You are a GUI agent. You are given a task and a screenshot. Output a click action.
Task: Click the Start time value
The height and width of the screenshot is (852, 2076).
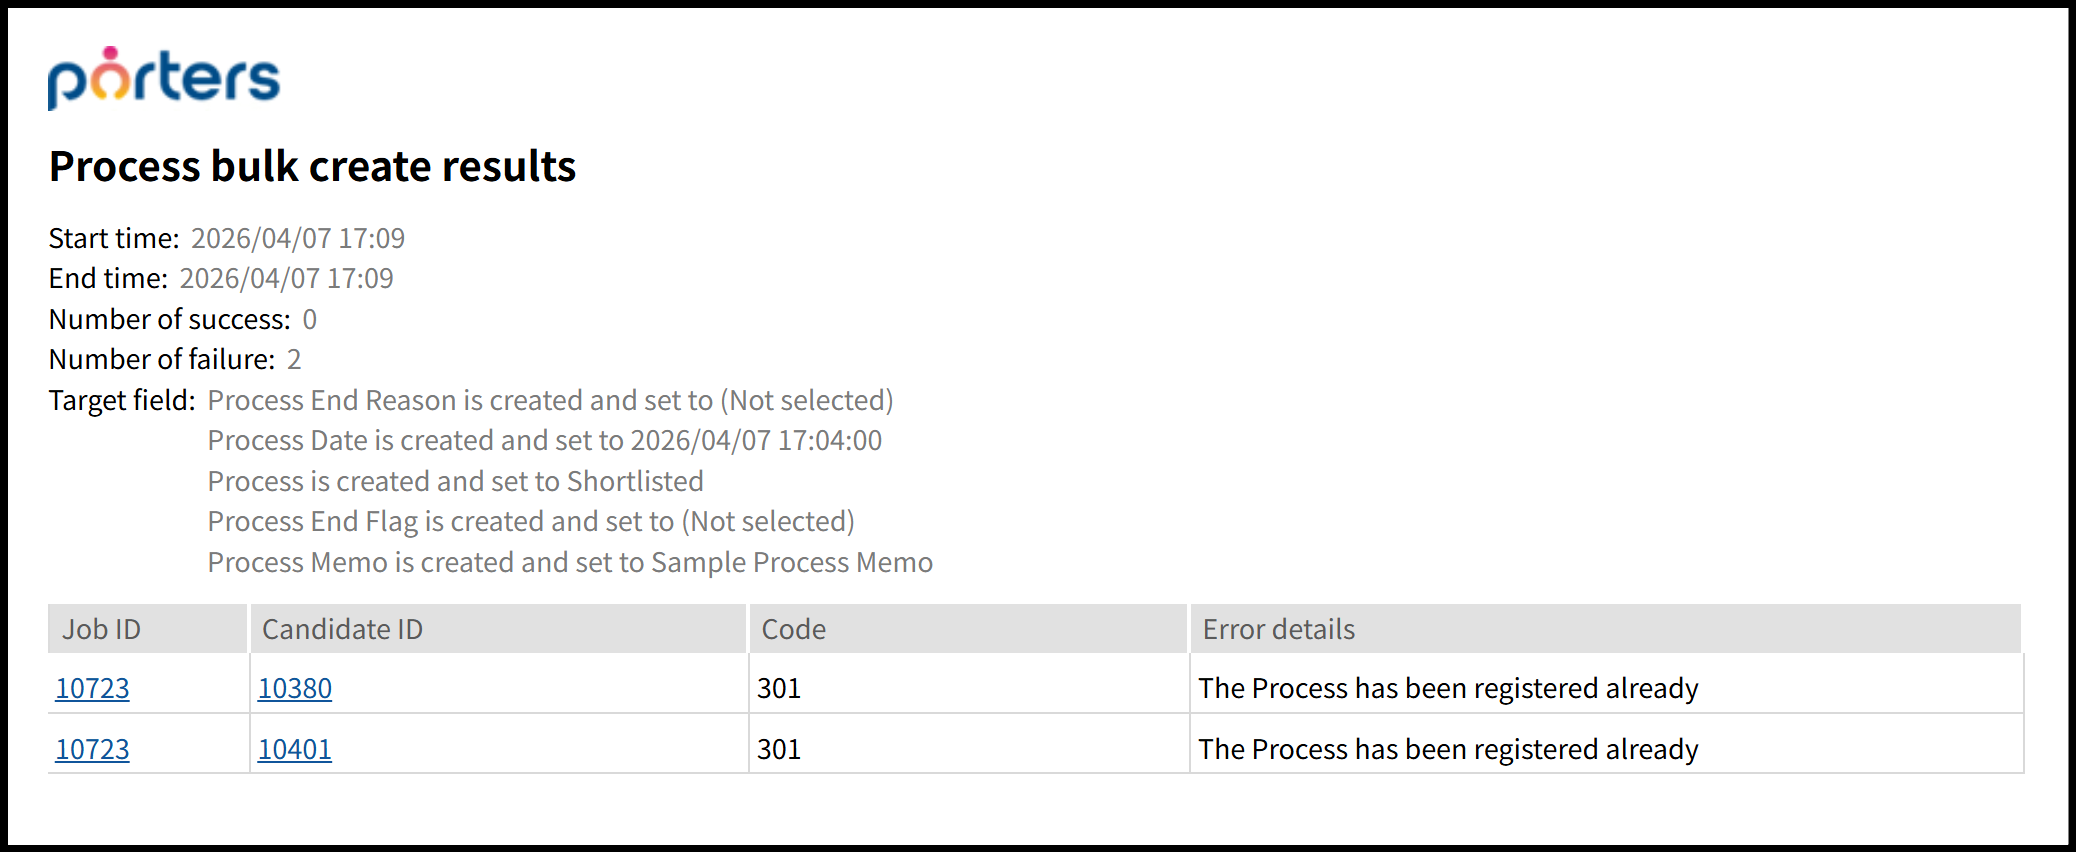(x=298, y=238)
